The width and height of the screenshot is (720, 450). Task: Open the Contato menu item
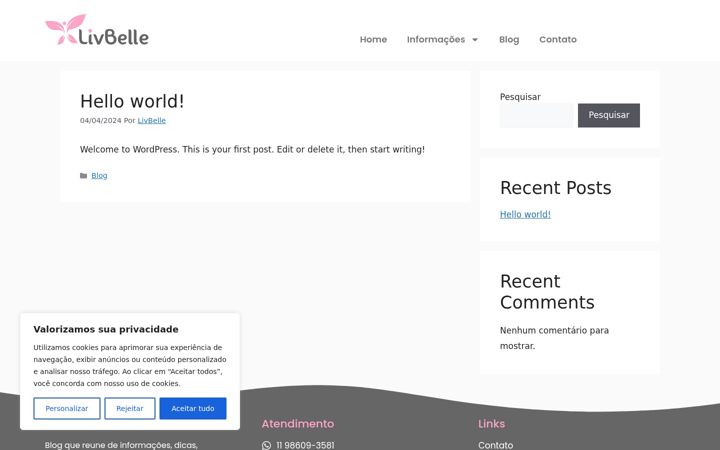point(558,39)
